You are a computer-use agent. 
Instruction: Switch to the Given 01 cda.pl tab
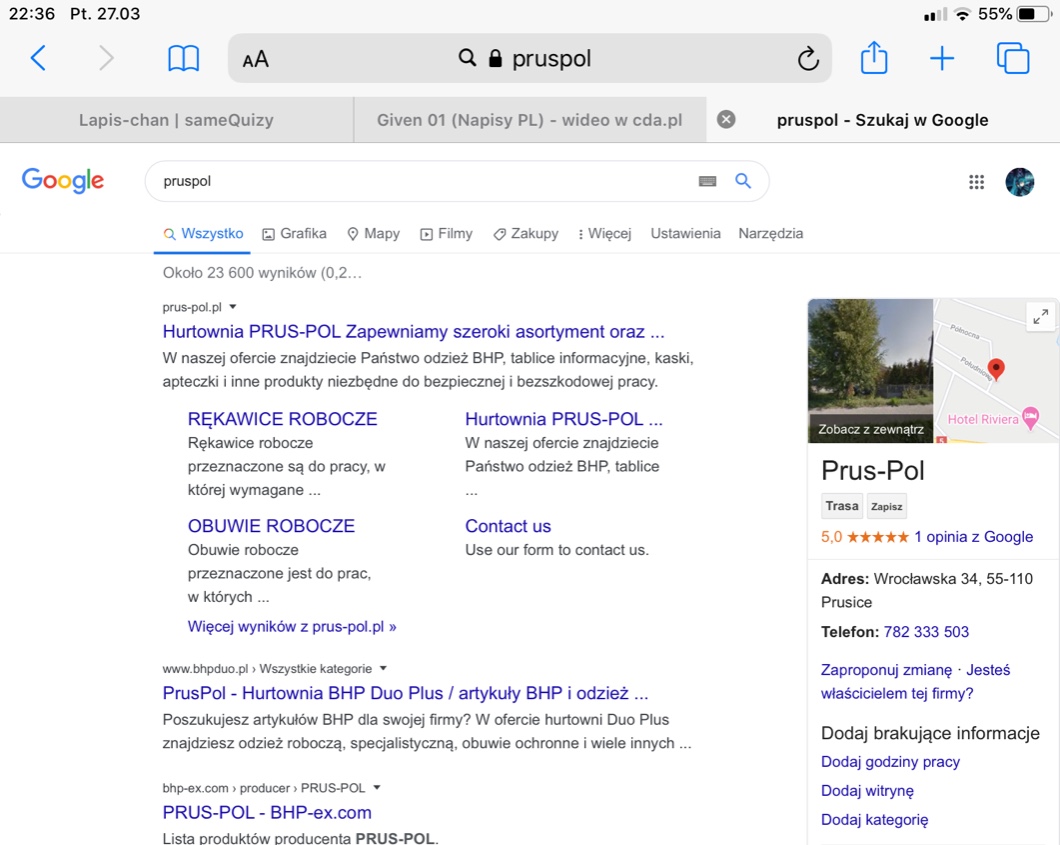pyautogui.click(x=529, y=120)
